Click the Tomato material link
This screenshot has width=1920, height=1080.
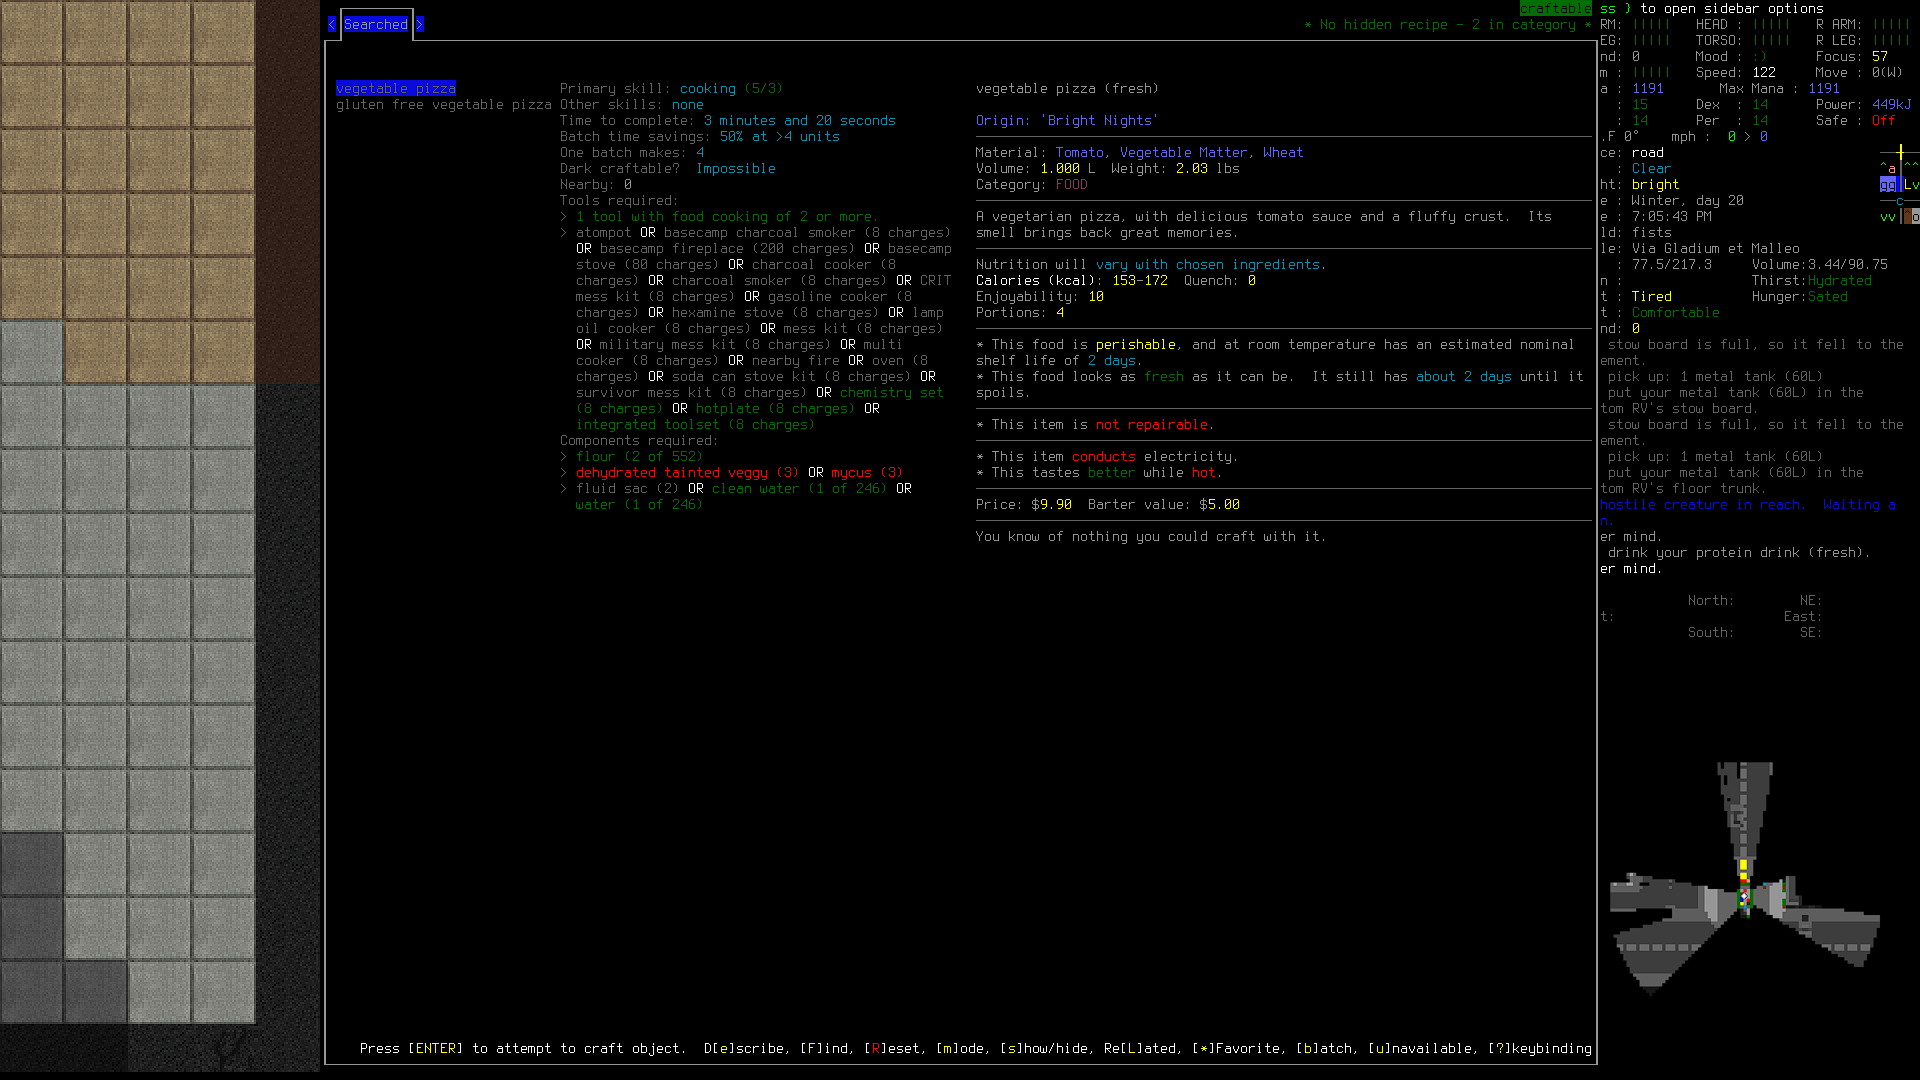pyautogui.click(x=1079, y=152)
